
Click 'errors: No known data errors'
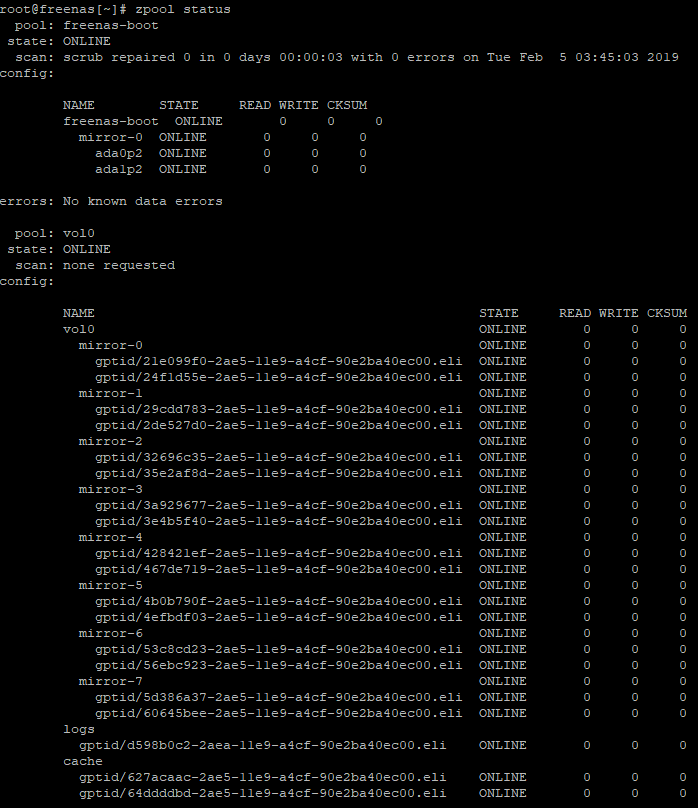tap(111, 201)
